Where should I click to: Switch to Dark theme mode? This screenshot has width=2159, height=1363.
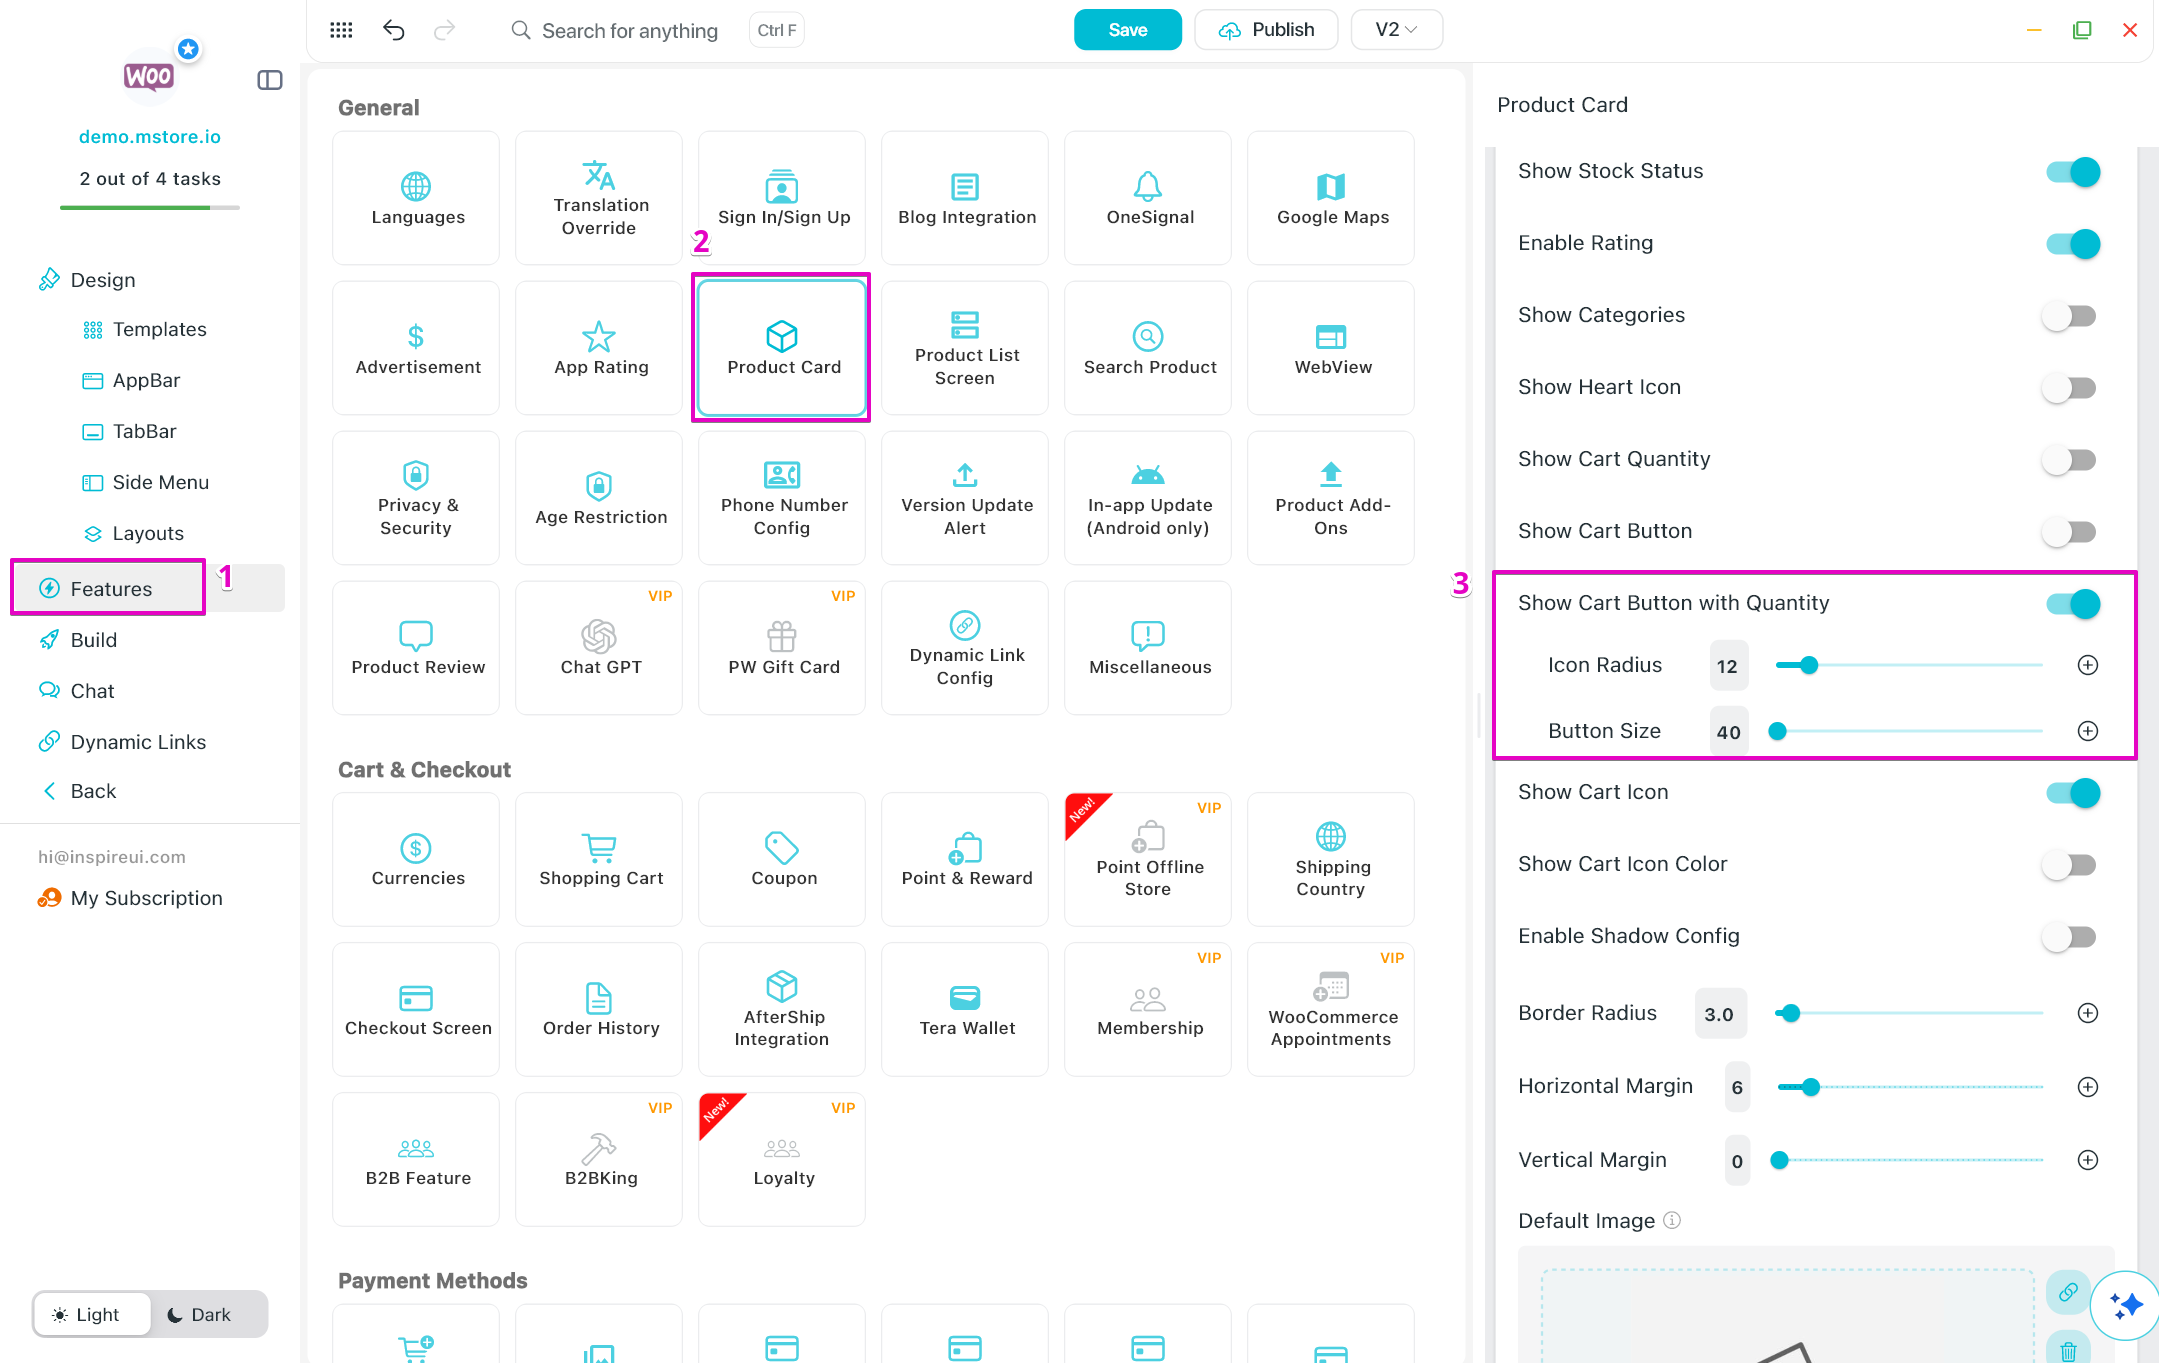tap(200, 1314)
